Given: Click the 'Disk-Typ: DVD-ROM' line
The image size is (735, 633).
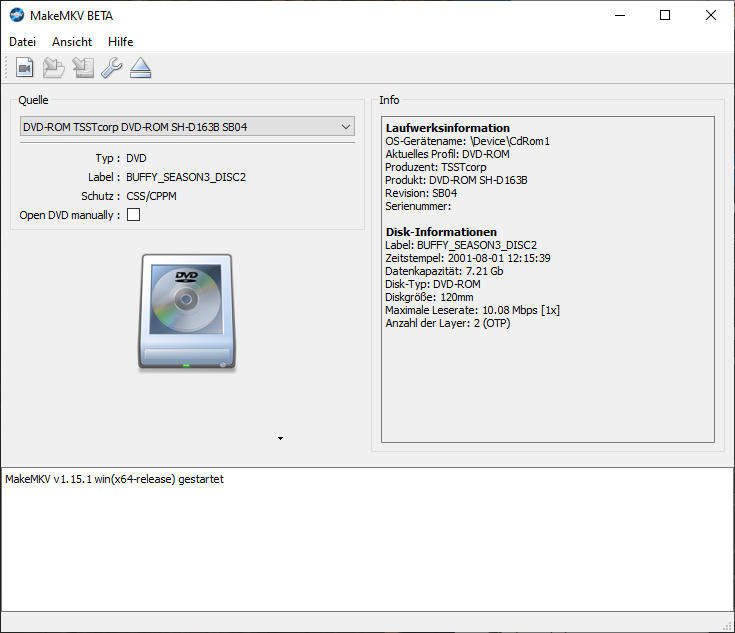Looking at the screenshot, I should (433, 284).
